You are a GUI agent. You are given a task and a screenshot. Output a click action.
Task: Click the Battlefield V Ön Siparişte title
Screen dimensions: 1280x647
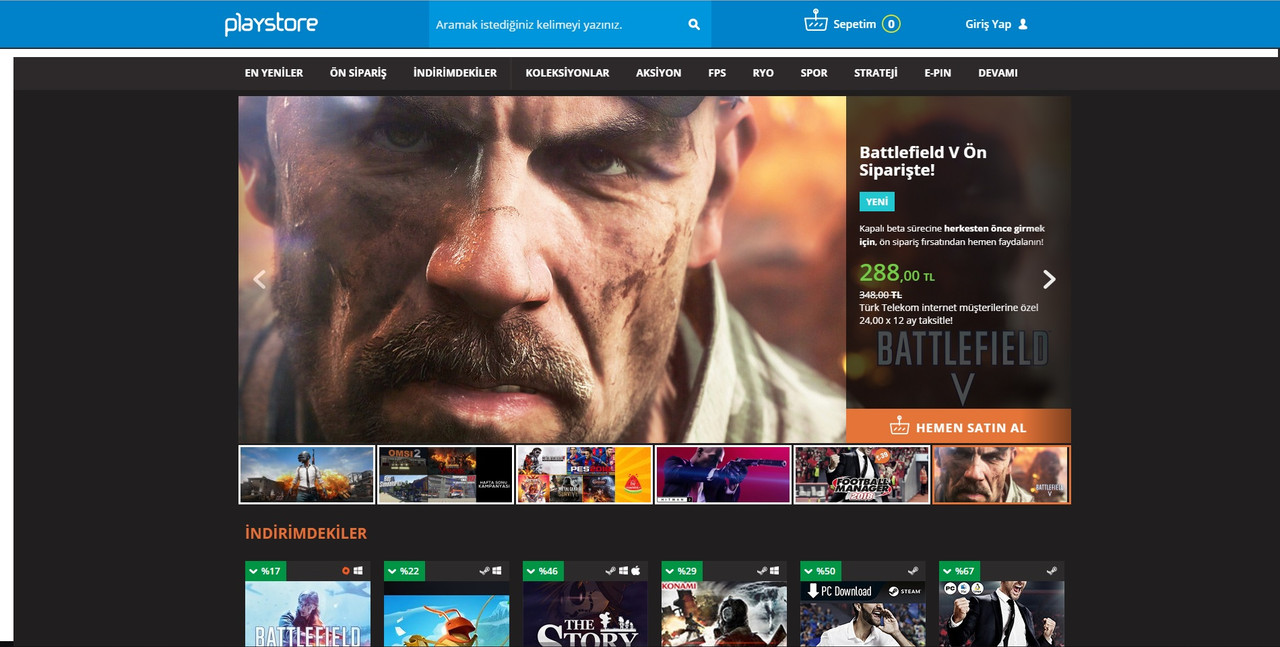pyautogui.click(x=923, y=161)
